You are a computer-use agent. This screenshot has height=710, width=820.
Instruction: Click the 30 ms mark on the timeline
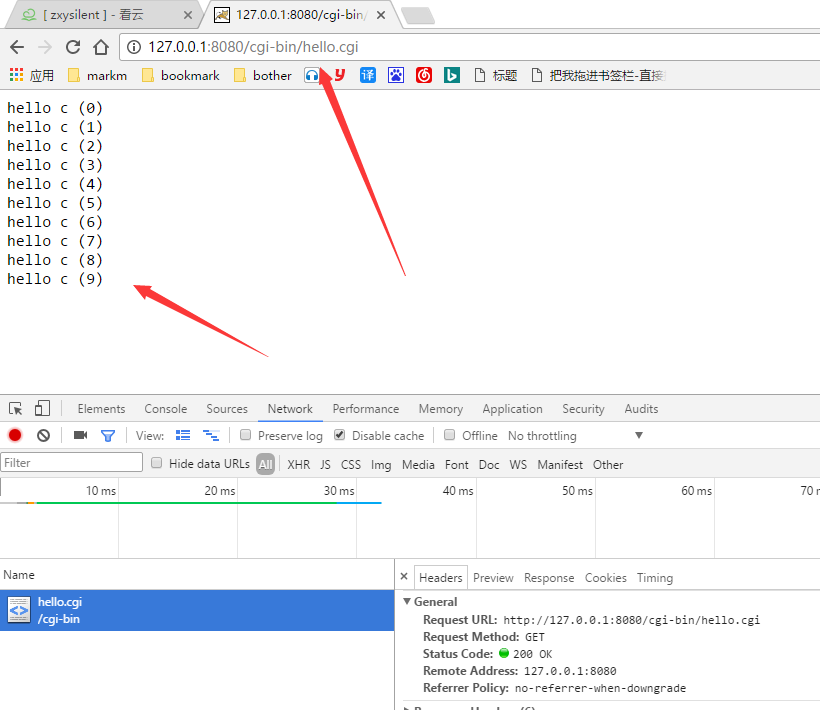pyautogui.click(x=339, y=491)
